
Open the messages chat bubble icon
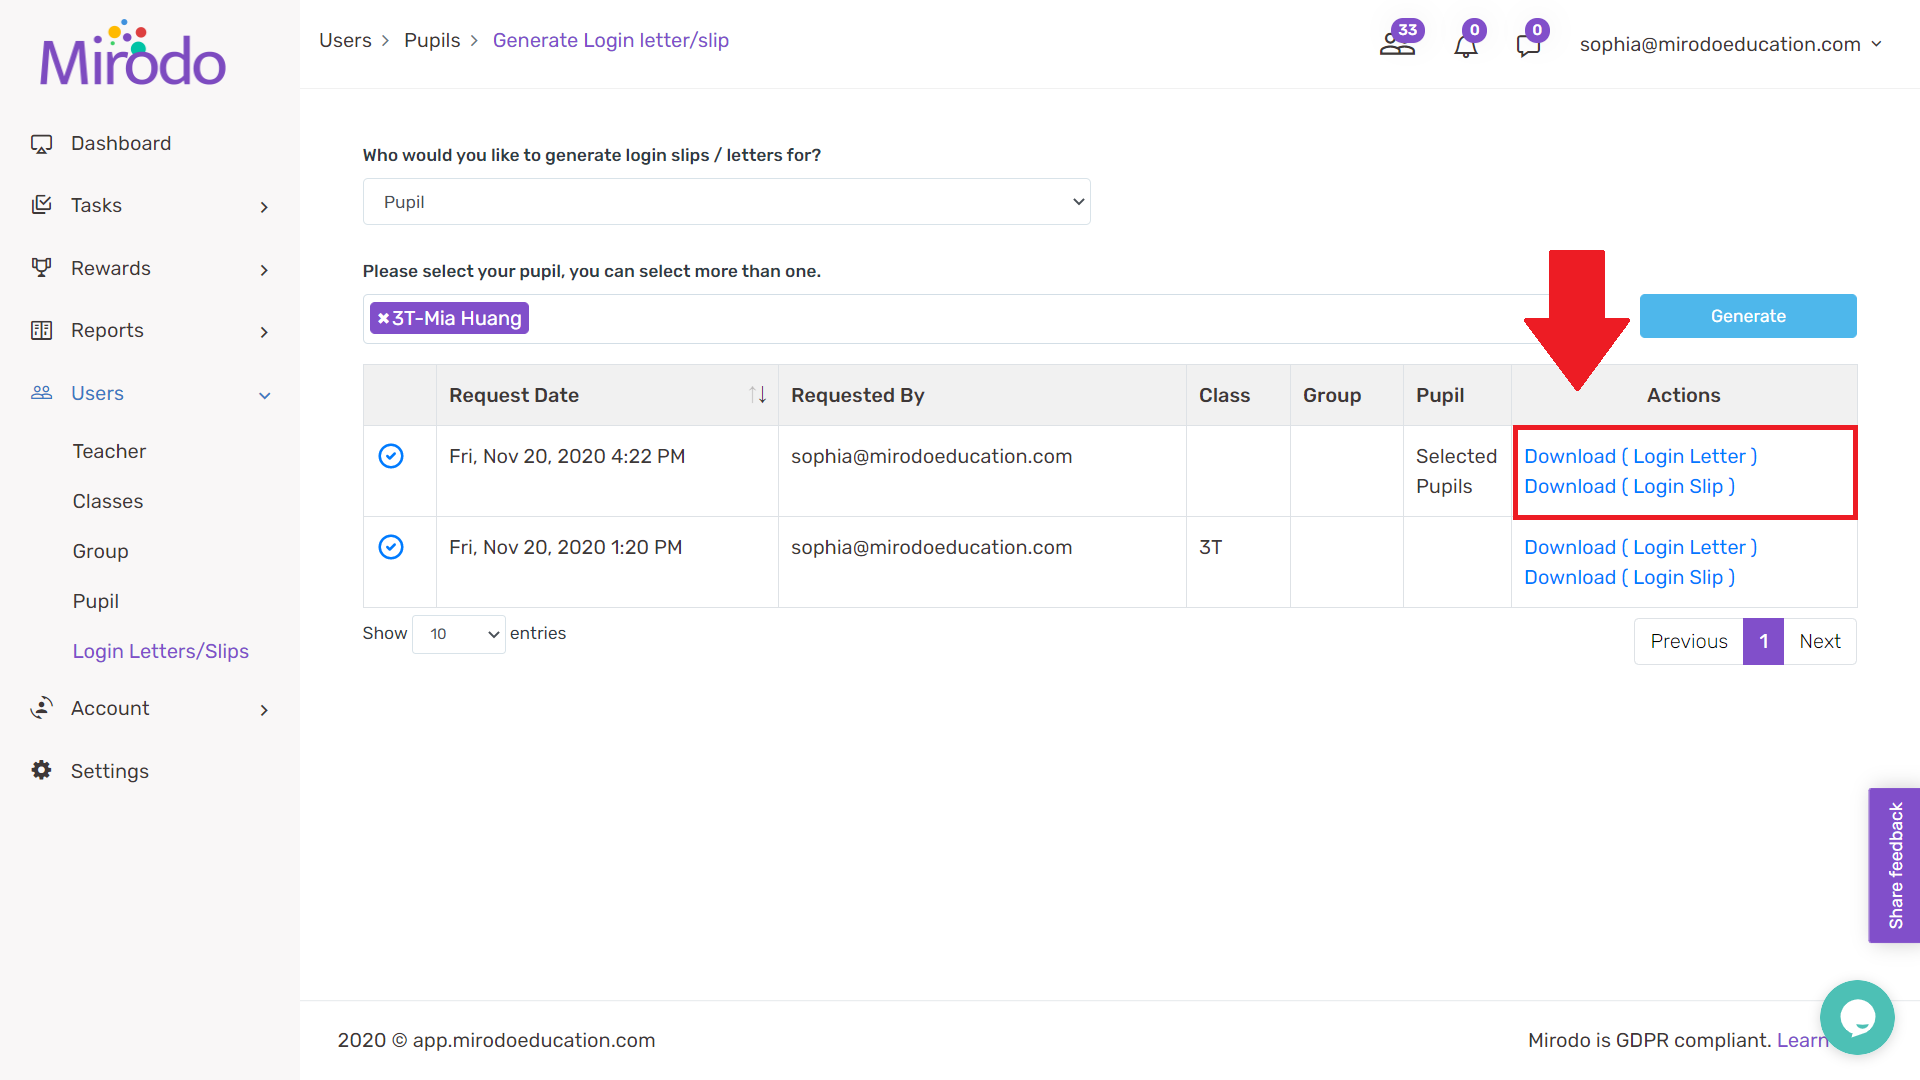(x=1528, y=45)
